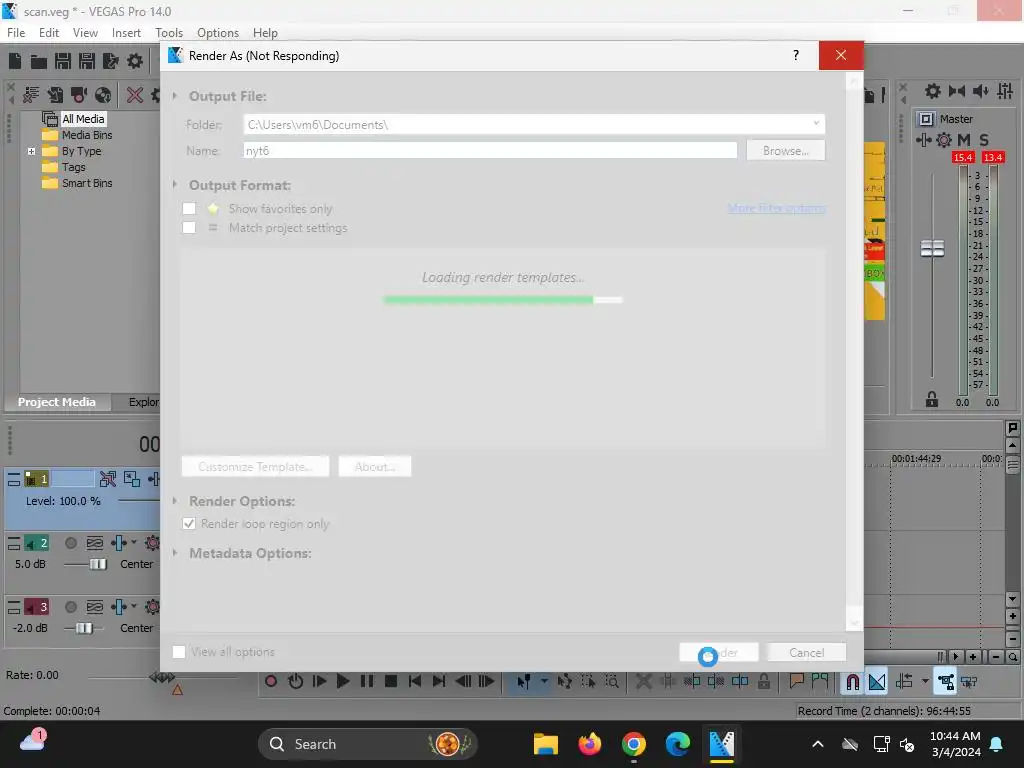Click the Loop Playback button

(x=295, y=682)
